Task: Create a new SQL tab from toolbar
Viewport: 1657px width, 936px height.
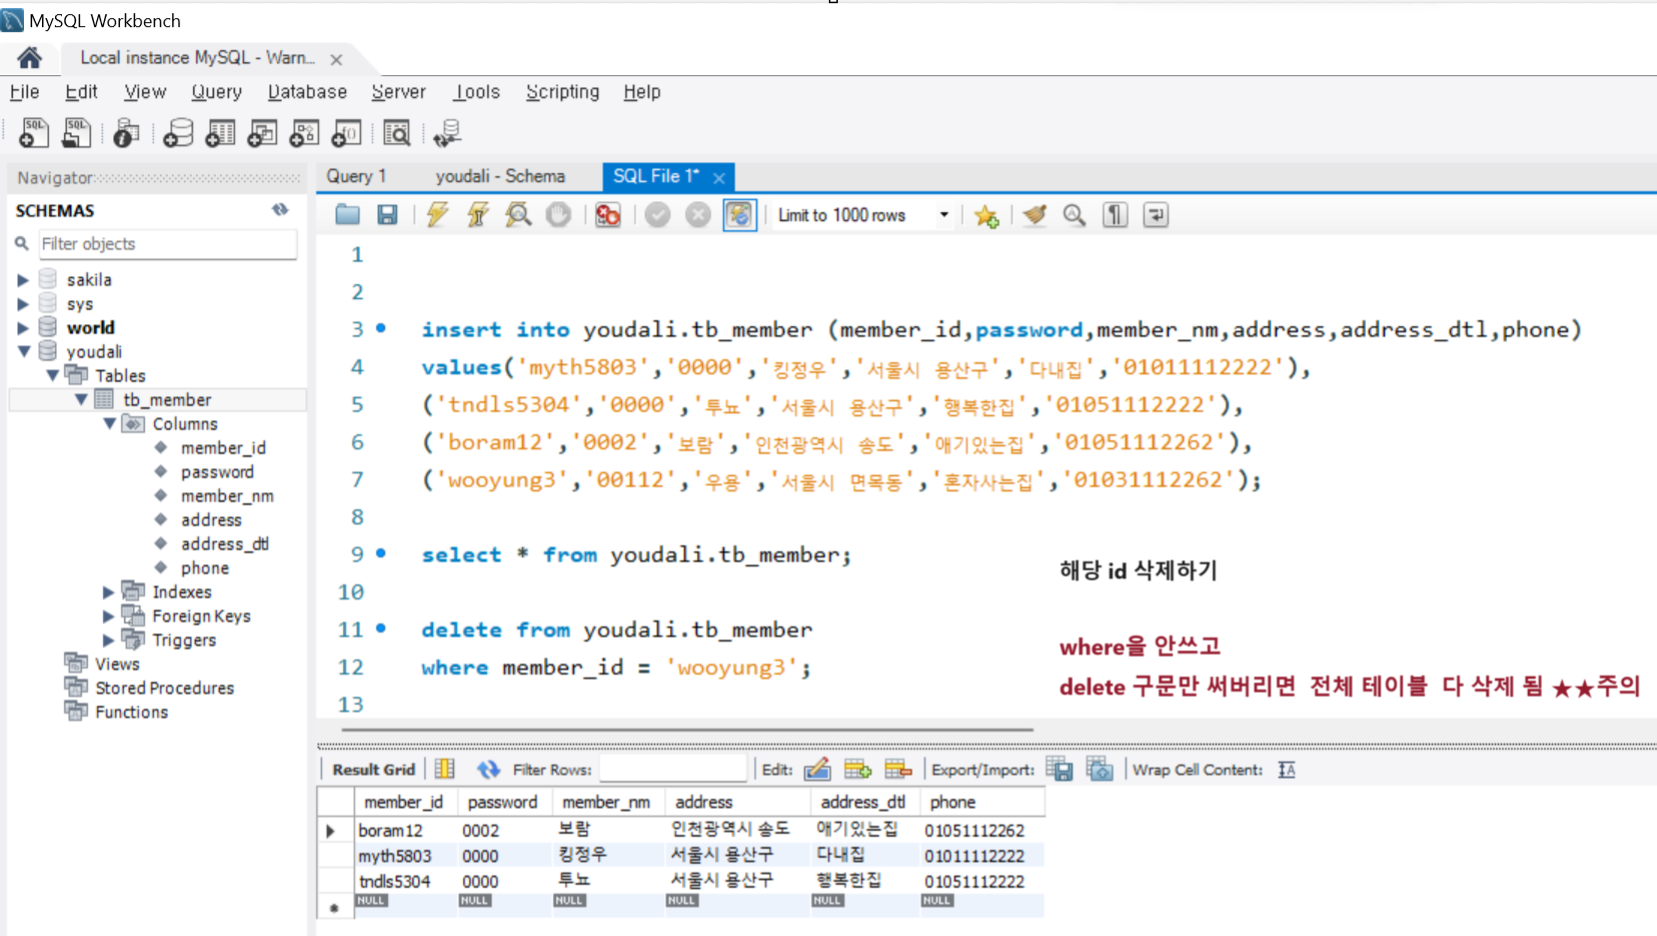Action: pos(33,132)
